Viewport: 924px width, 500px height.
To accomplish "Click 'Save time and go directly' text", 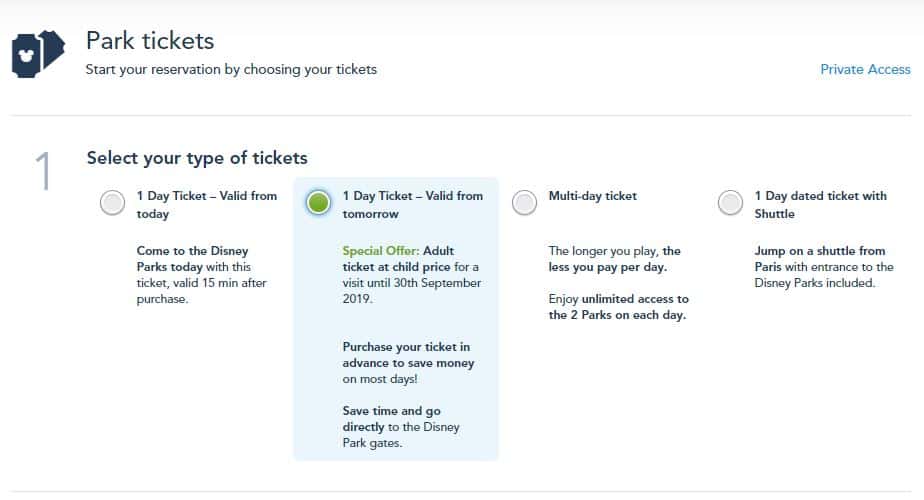I will point(401,427).
